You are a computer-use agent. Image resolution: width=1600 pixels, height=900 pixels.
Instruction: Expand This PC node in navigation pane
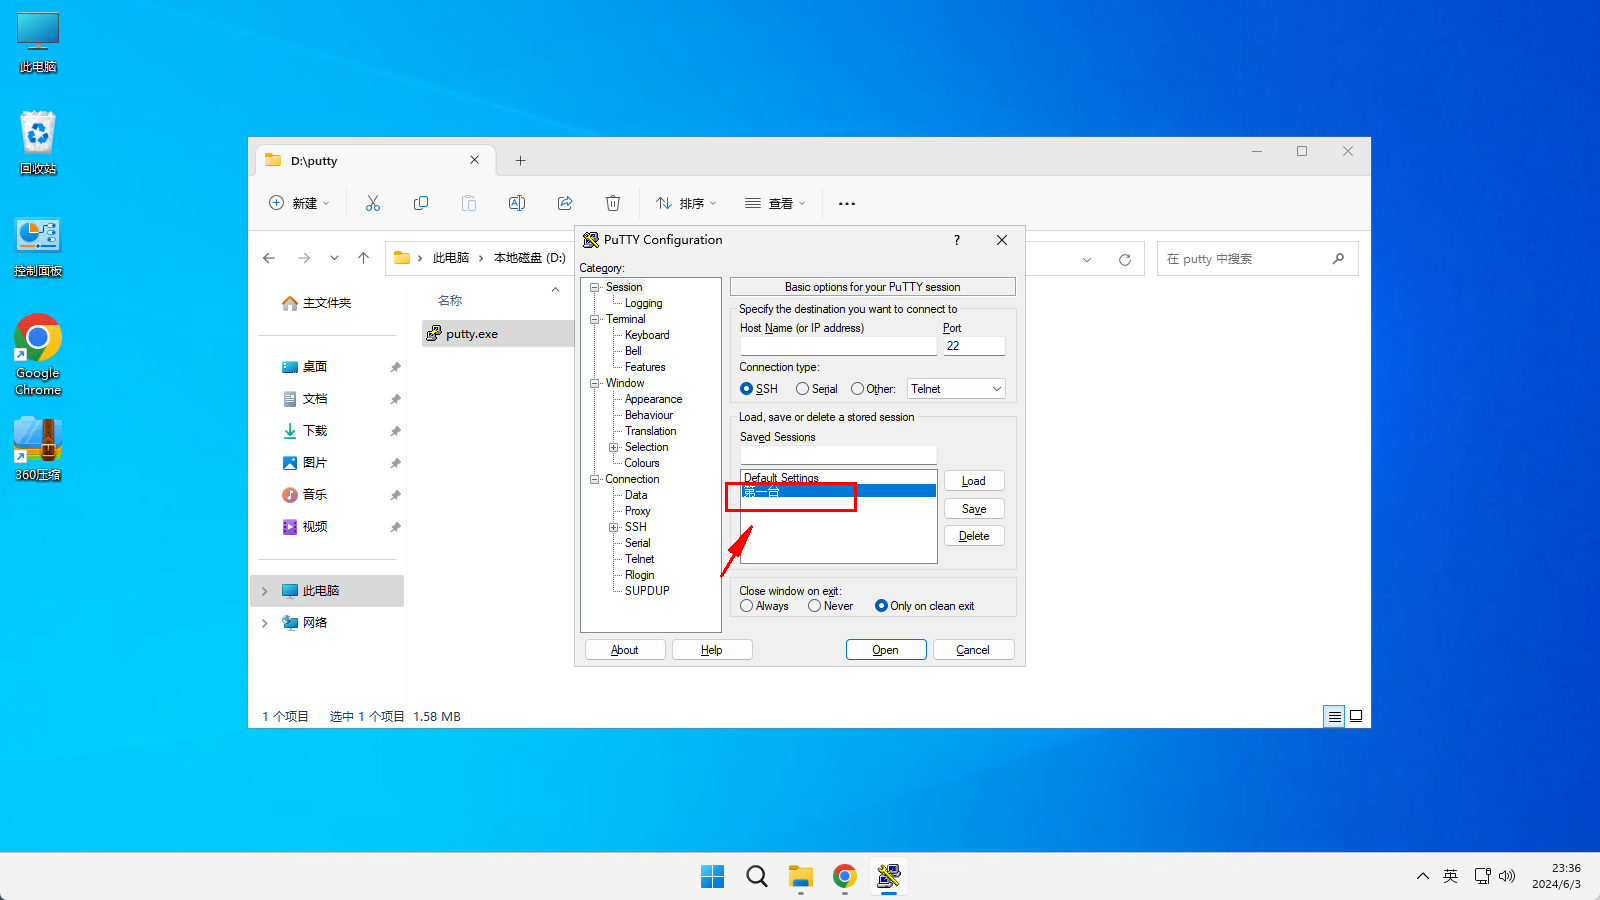(265, 591)
